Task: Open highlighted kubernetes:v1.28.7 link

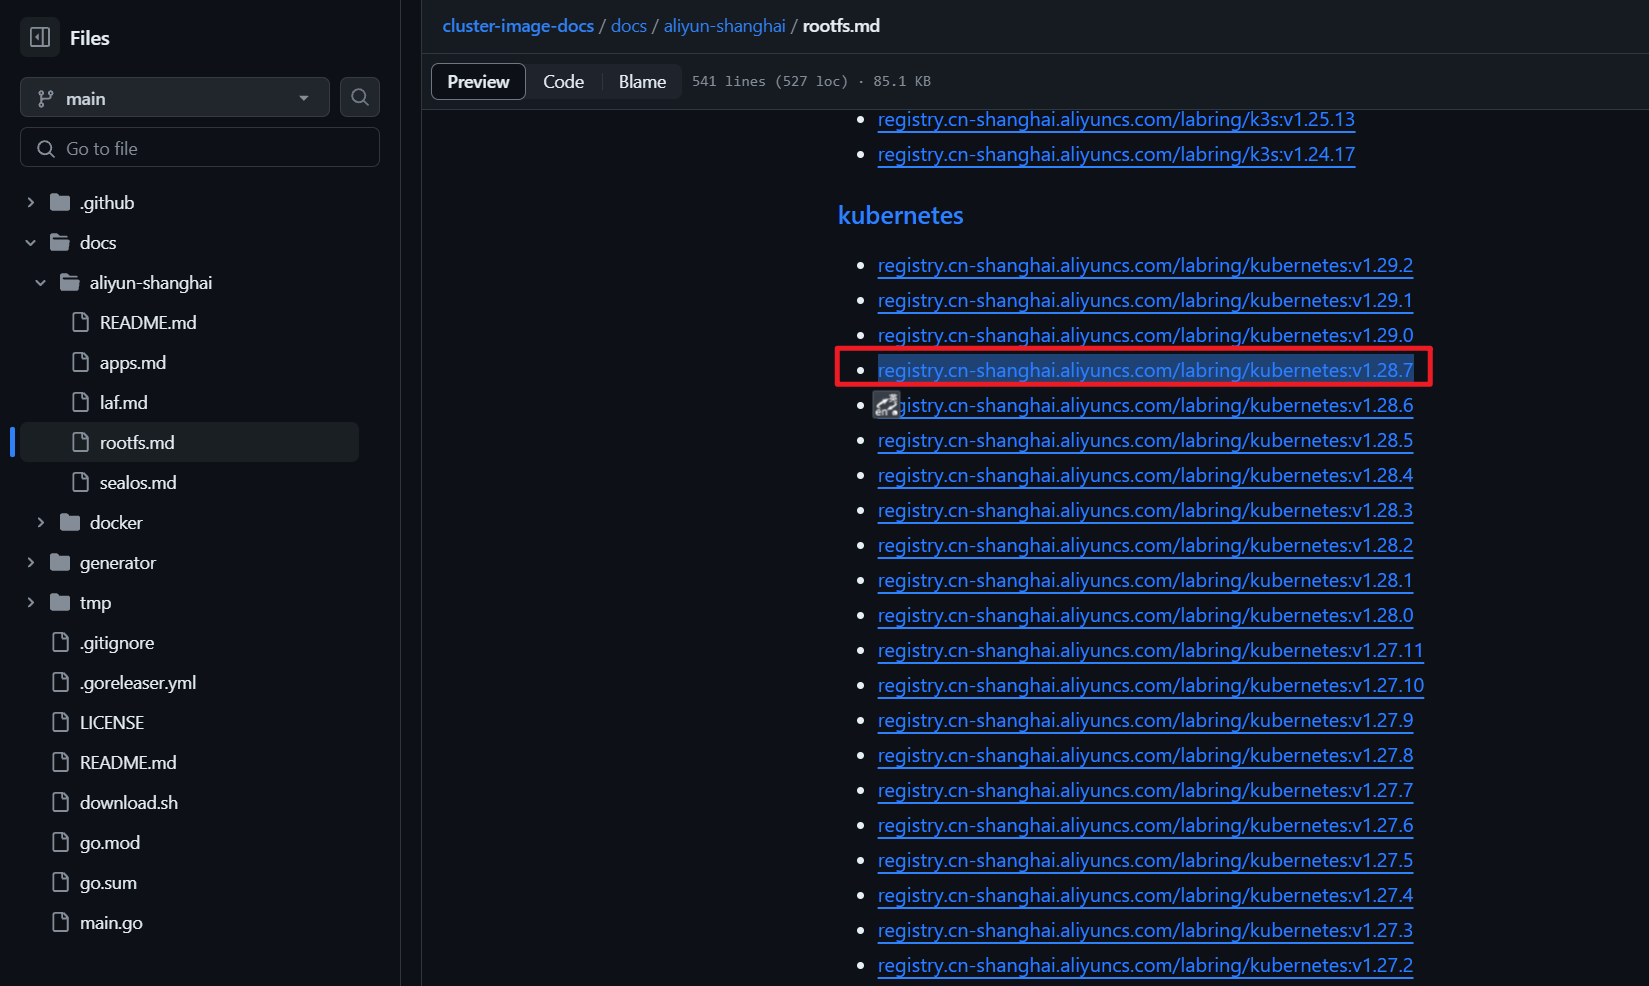Action: click(x=1145, y=370)
